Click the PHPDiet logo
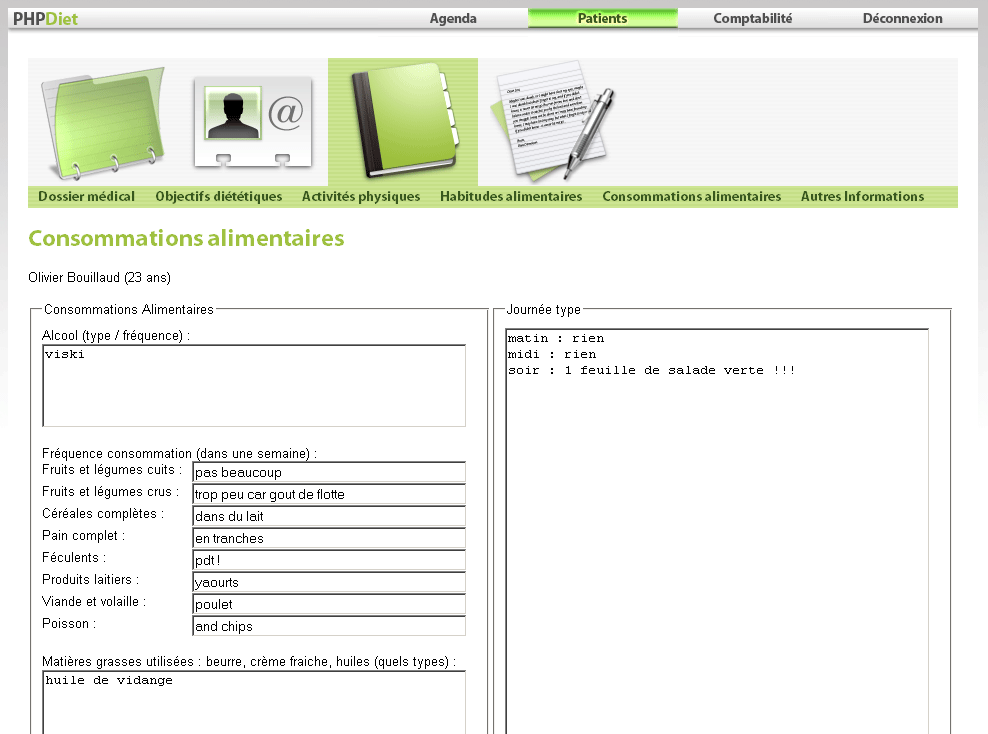The width and height of the screenshot is (988, 734). click(x=46, y=18)
